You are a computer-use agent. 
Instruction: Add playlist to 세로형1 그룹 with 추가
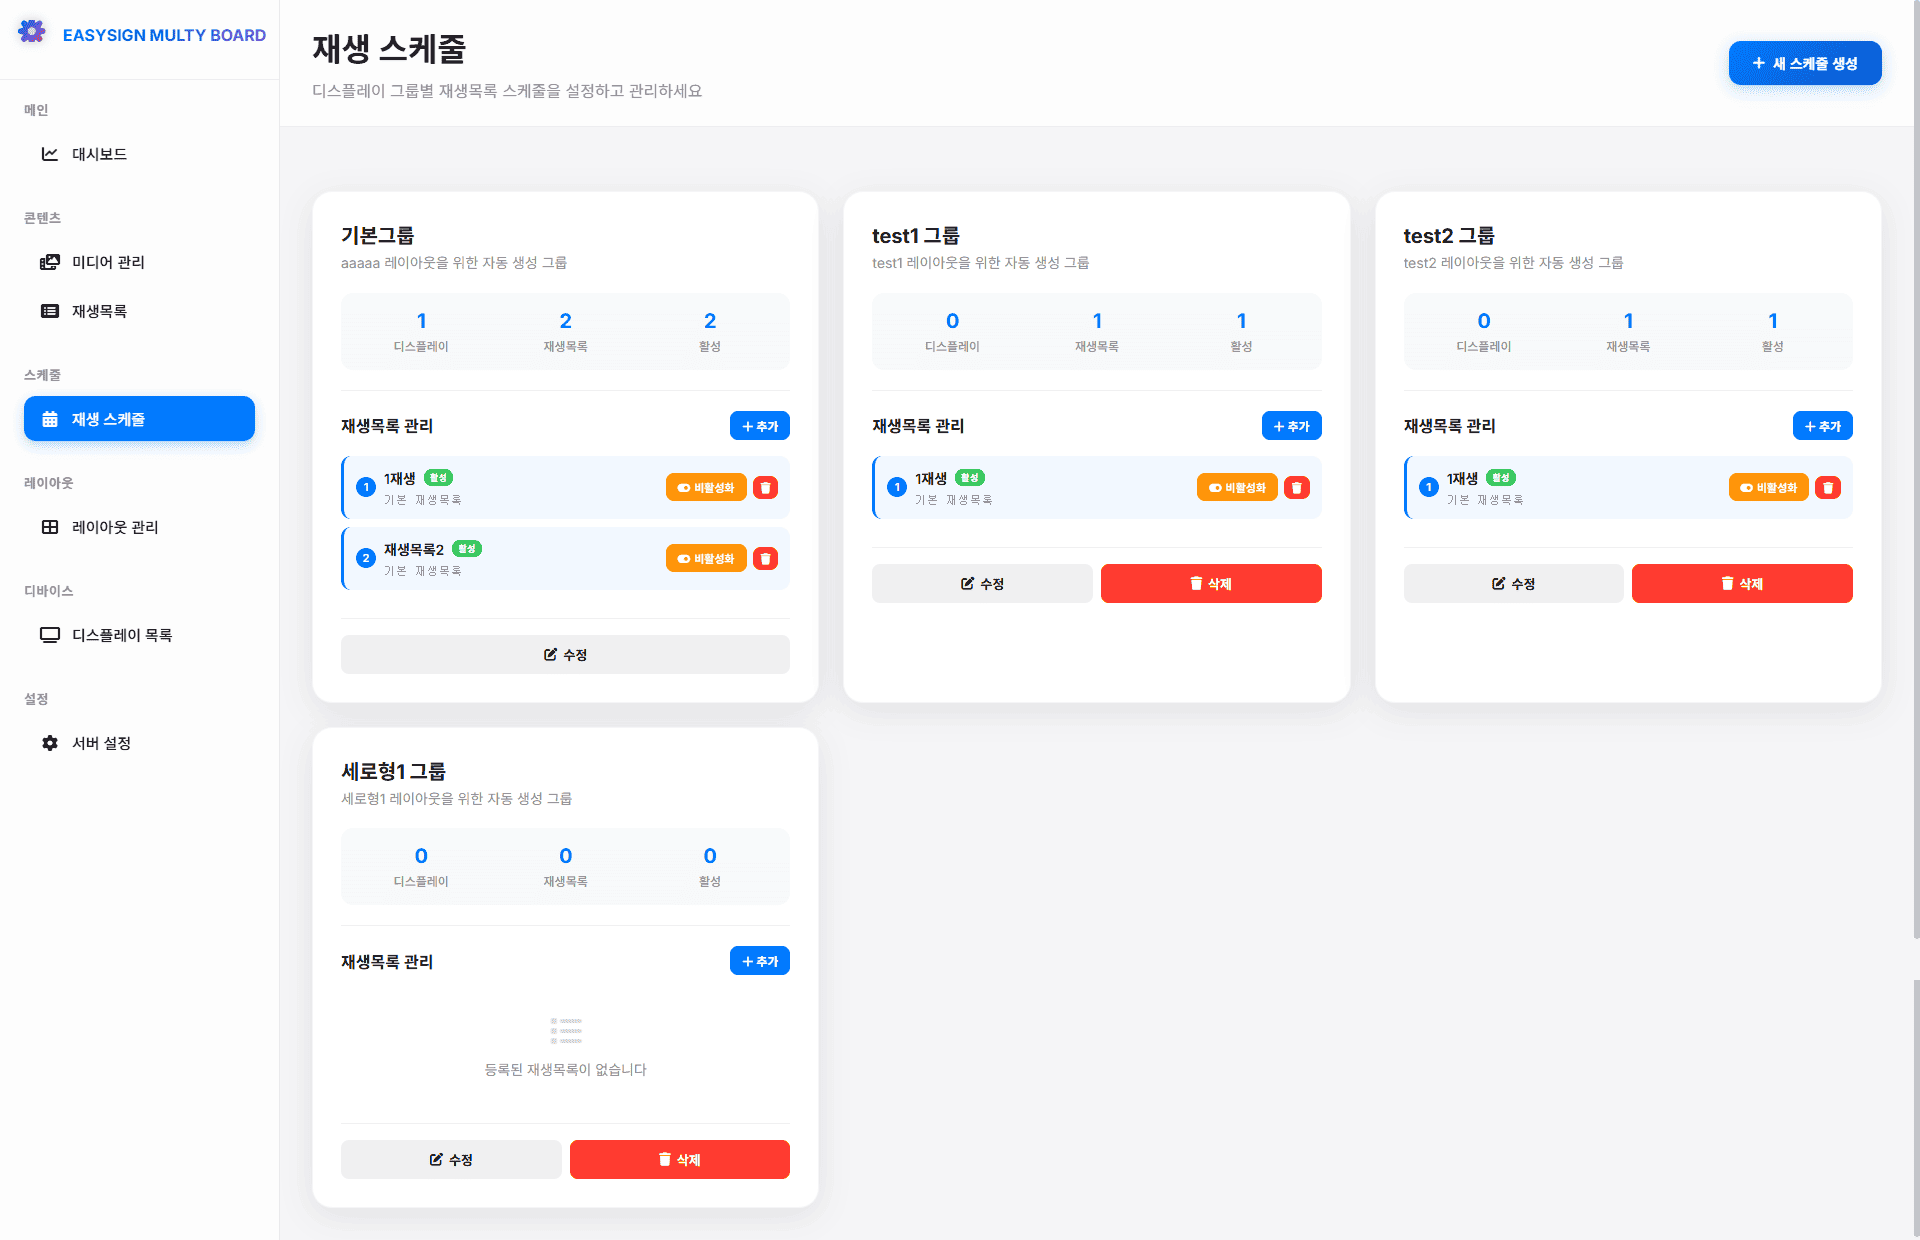(759, 961)
